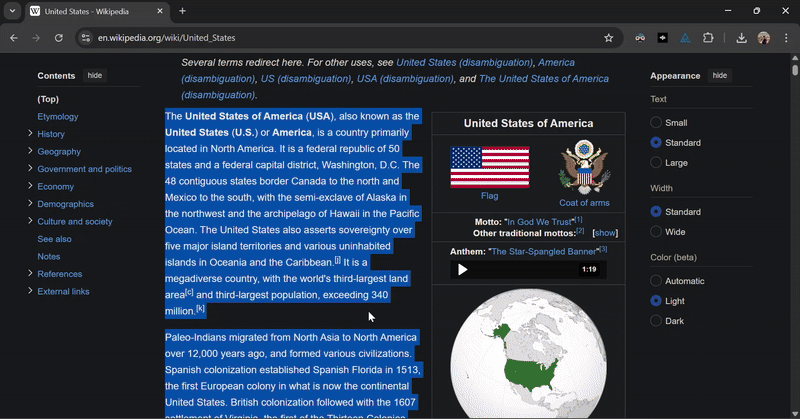Expand the Geography contents entry
Screen dimensions: 800x419
pyautogui.click(x=30, y=152)
